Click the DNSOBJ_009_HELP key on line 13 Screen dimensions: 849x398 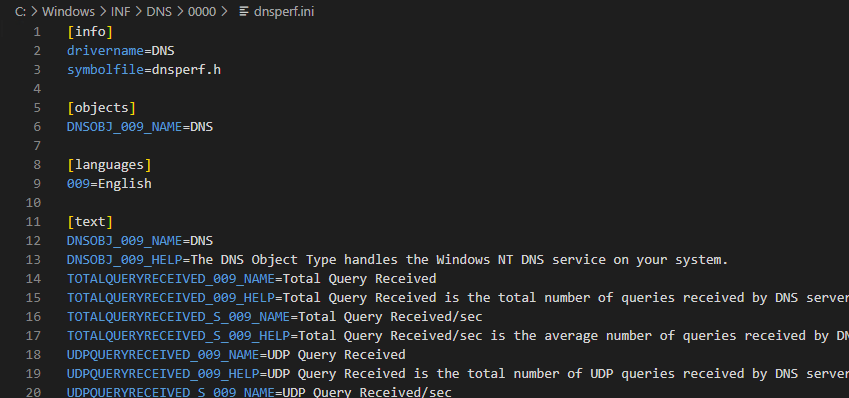[125, 260]
